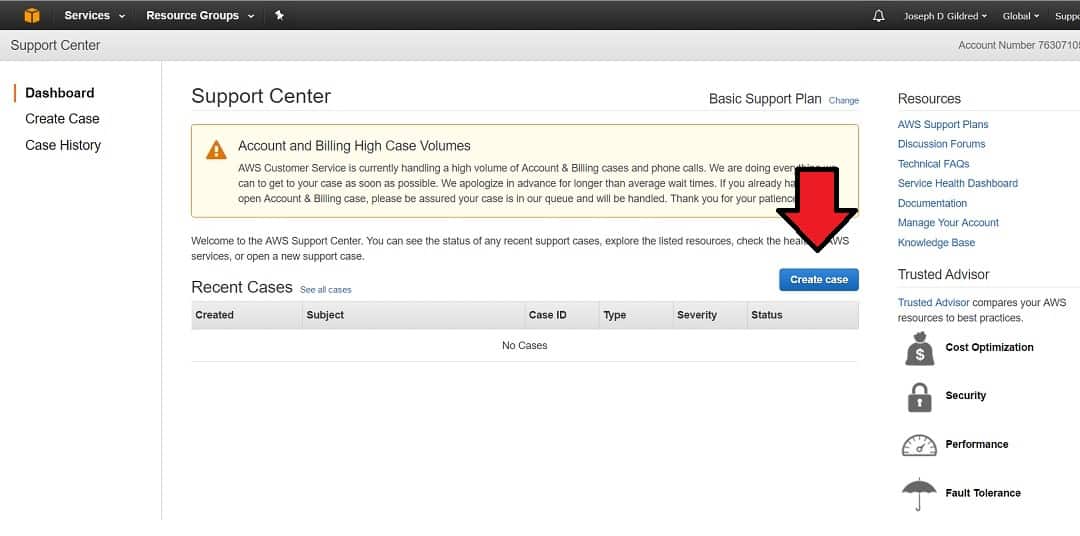Click the Security label under Trusted Advisor
This screenshot has height=536, width=1080.
(966, 395)
